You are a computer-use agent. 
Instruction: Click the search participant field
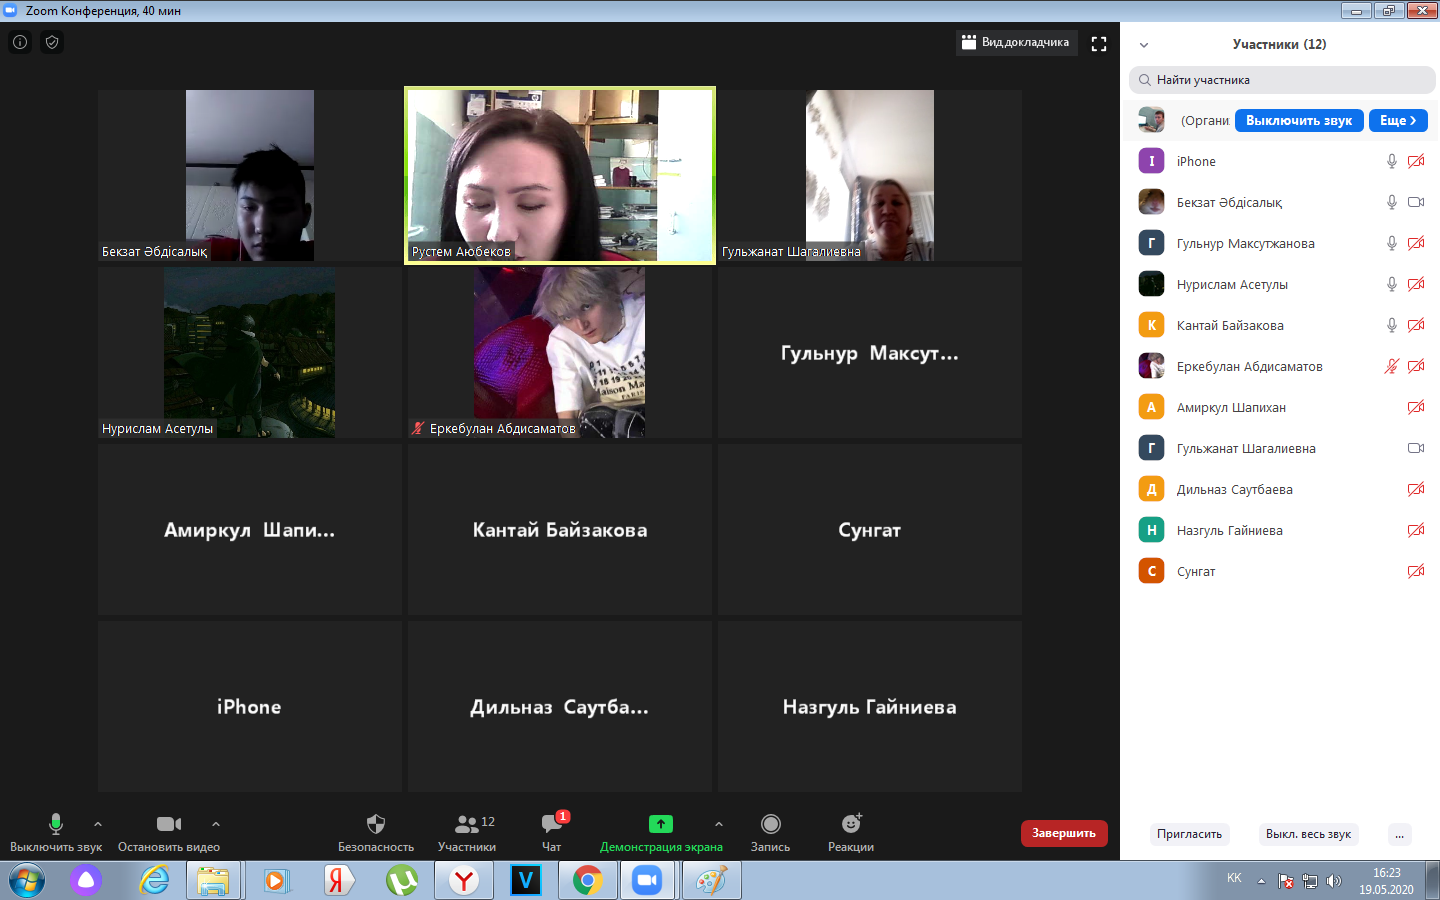click(1282, 80)
